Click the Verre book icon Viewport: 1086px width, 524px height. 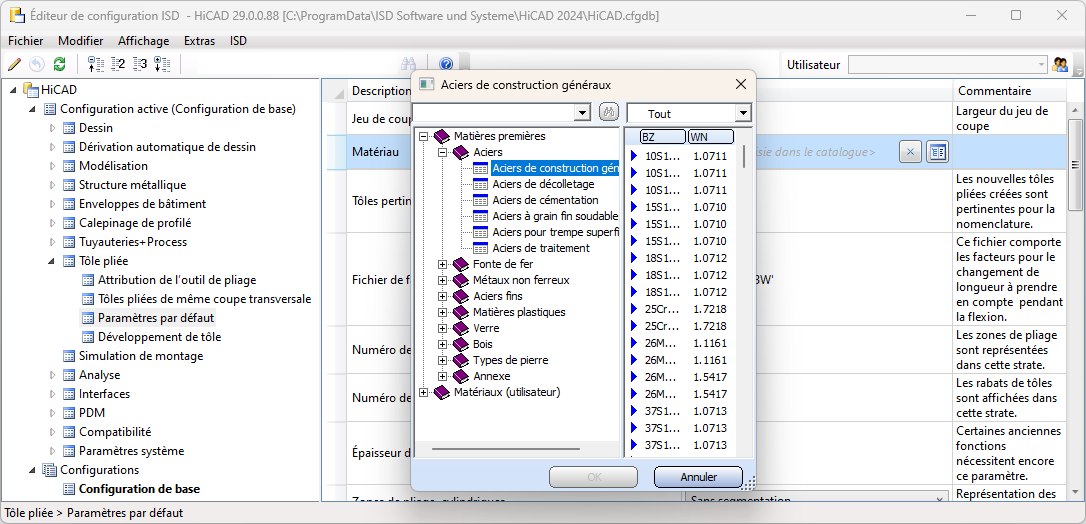tap(461, 328)
